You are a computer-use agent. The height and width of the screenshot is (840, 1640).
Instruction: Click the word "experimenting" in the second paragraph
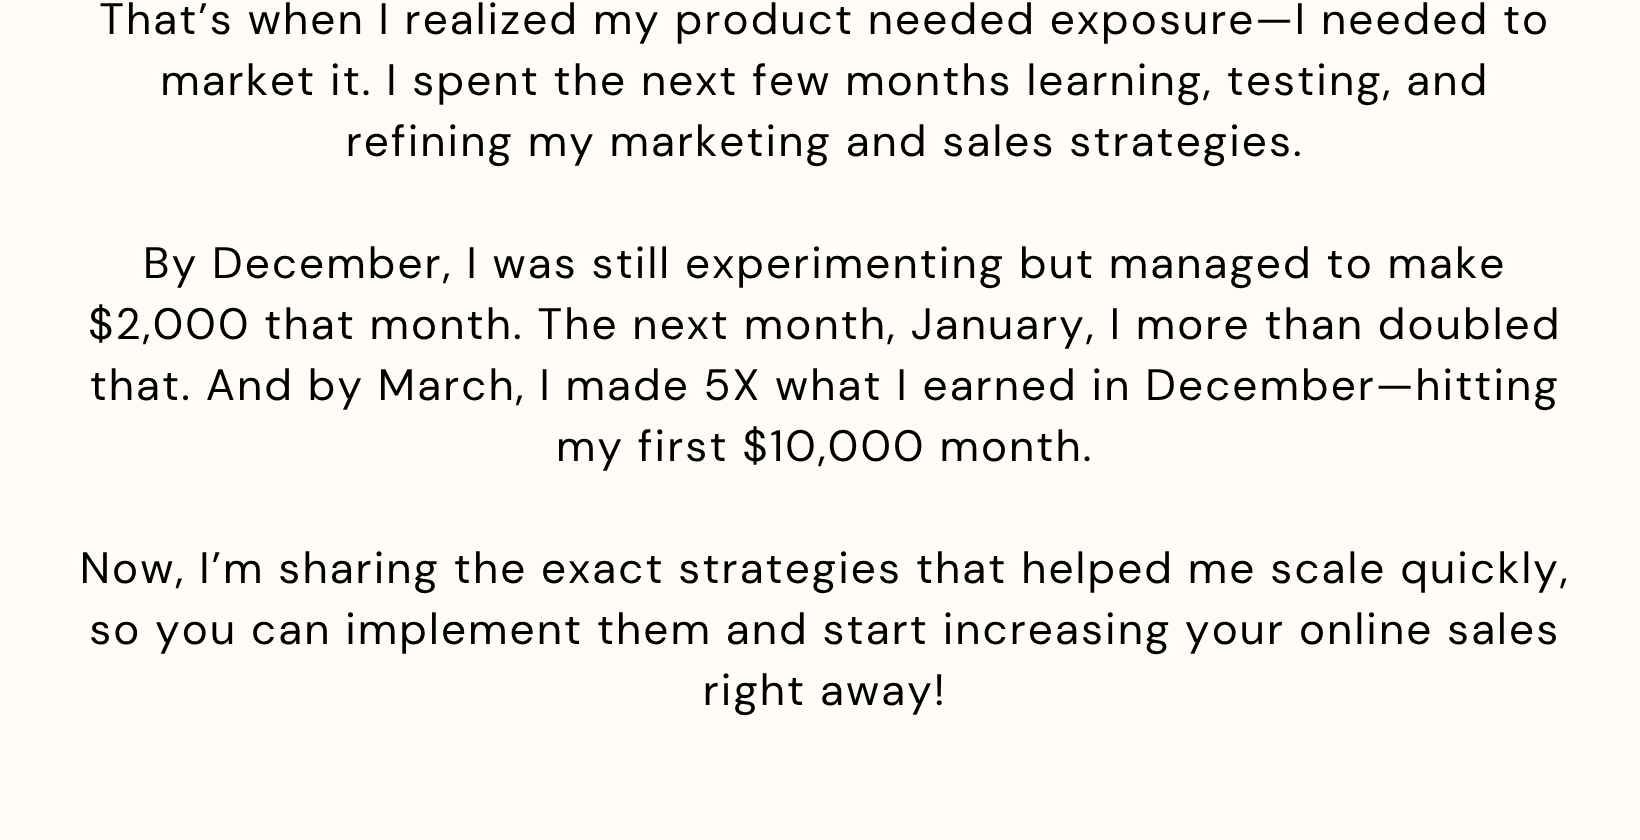pos(844,265)
